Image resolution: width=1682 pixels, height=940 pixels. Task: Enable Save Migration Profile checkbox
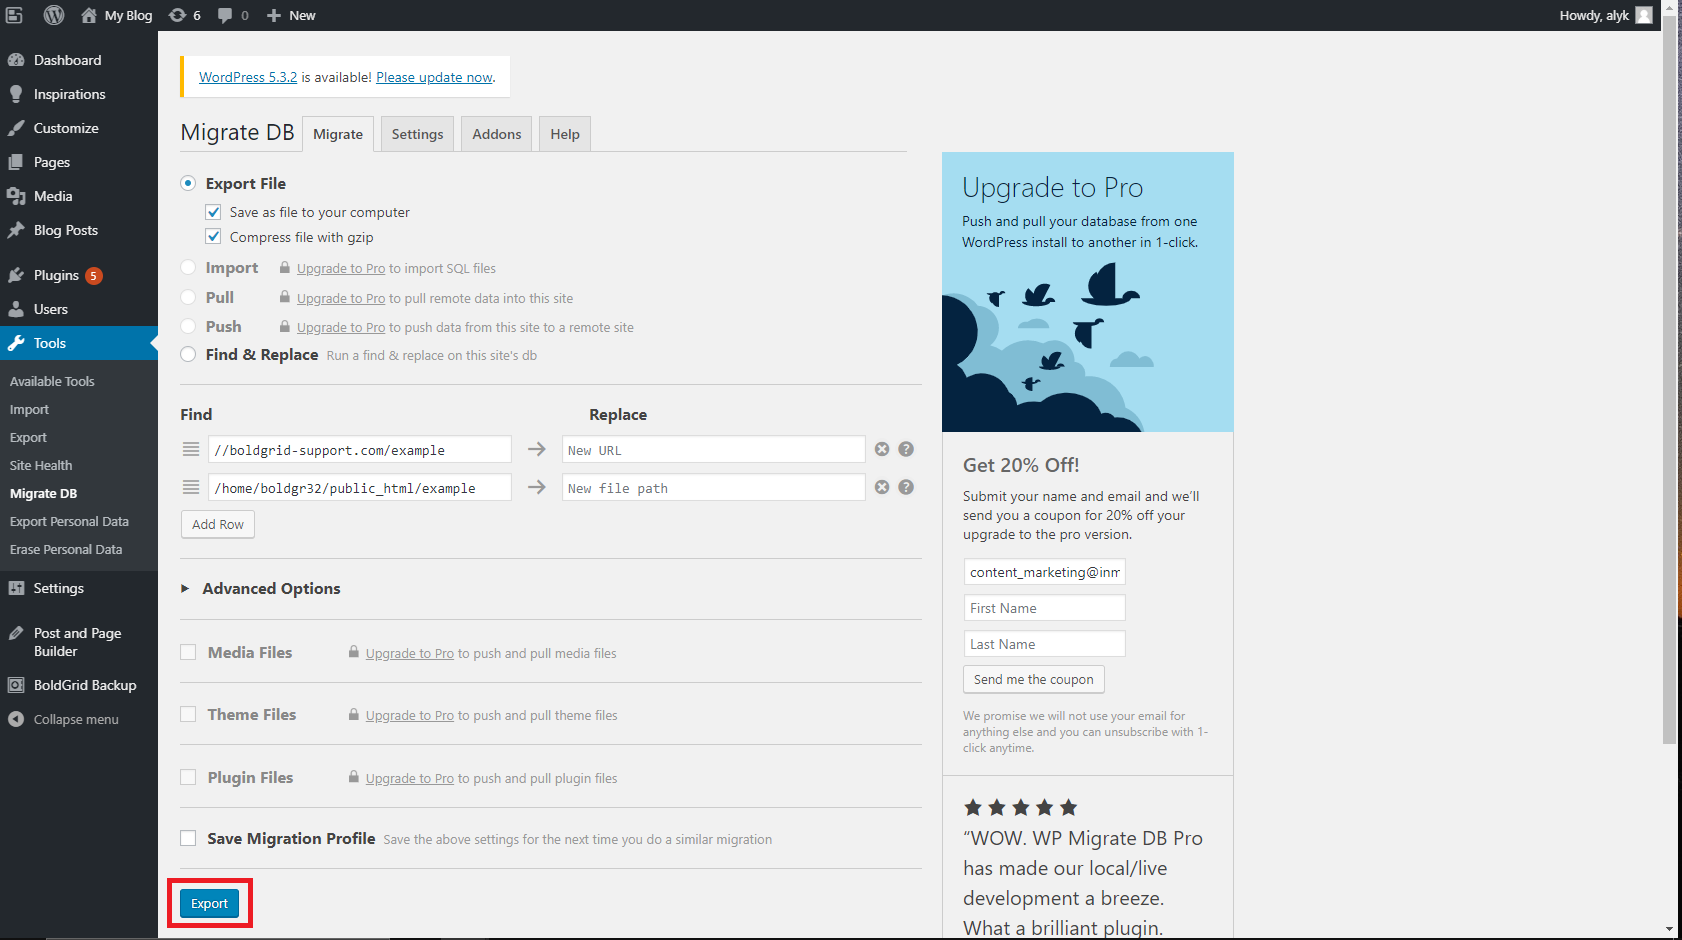click(188, 838)
